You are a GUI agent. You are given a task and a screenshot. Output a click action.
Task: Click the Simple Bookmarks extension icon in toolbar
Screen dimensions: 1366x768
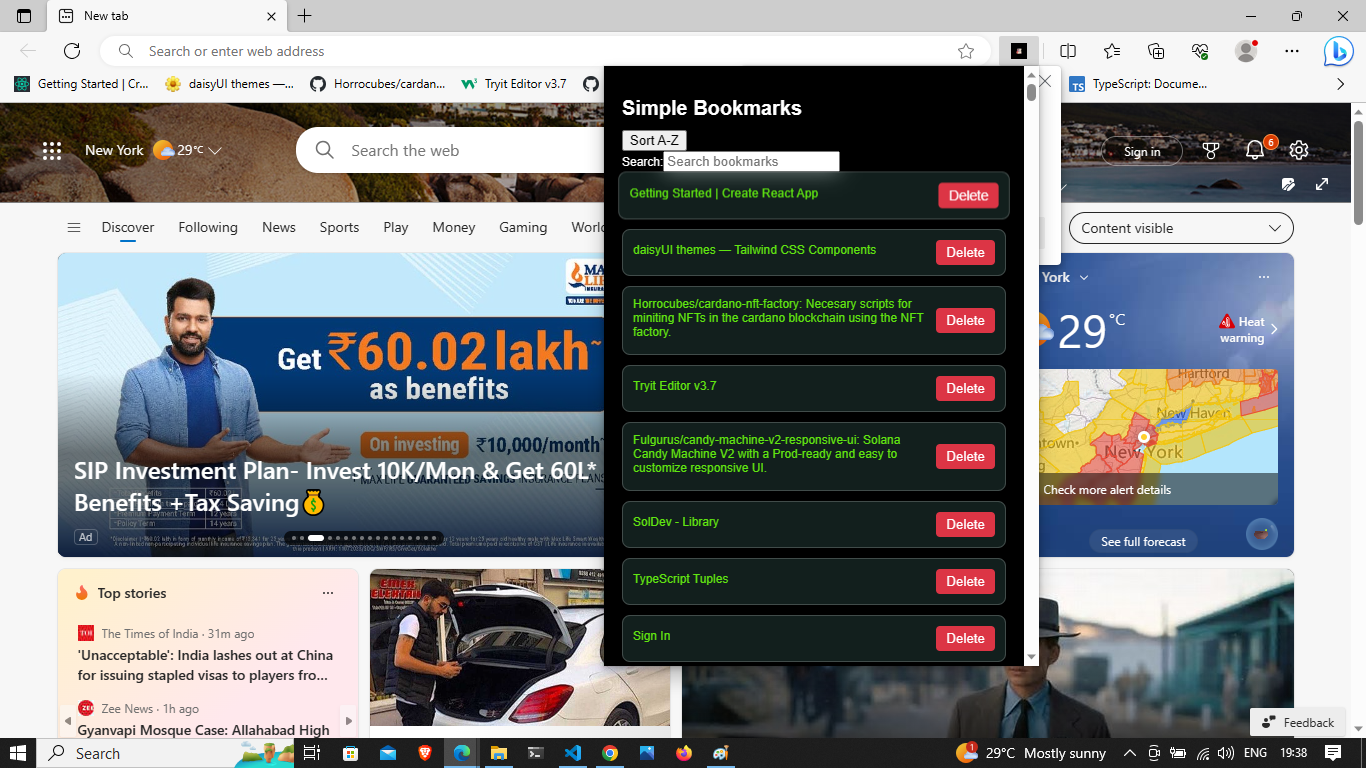coord(1018,51)
